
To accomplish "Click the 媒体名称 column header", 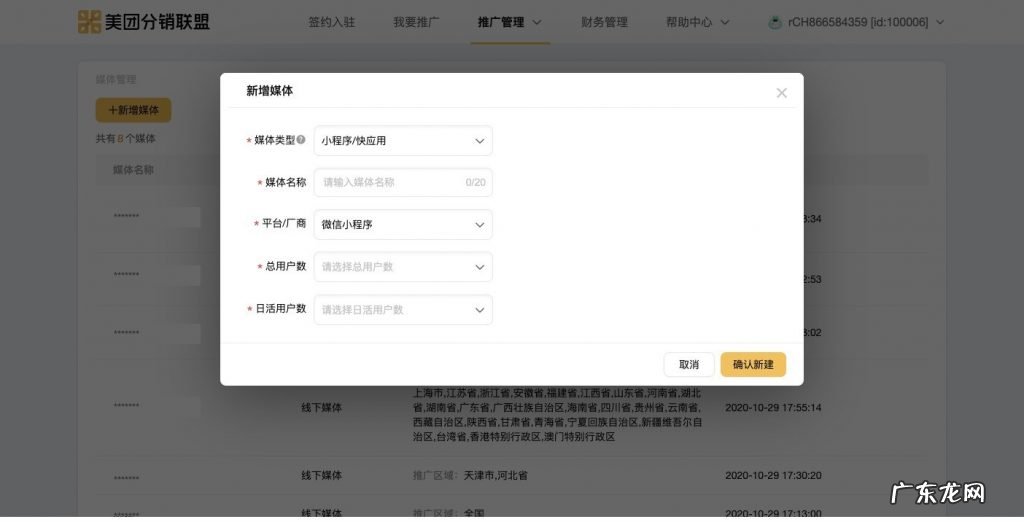I will 133,170.
